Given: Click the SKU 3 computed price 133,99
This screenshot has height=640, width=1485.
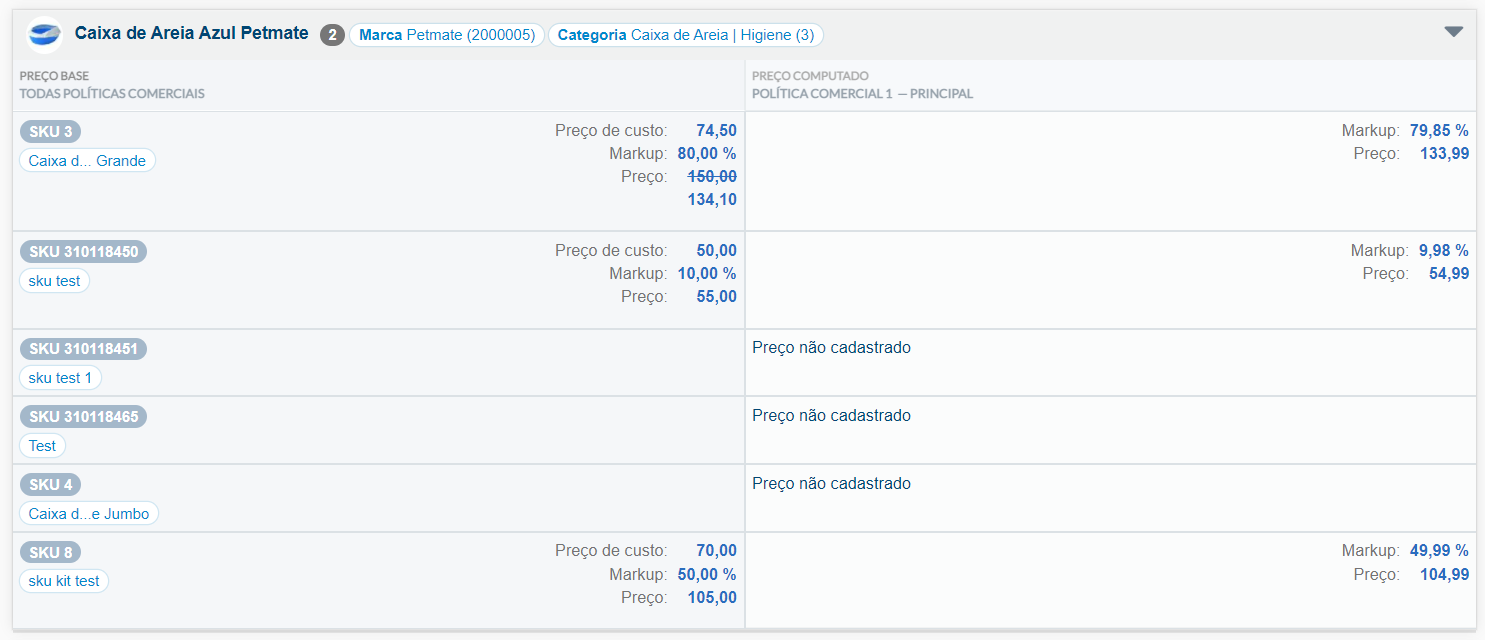Looking at the screenshot, I should point(1444,153).
